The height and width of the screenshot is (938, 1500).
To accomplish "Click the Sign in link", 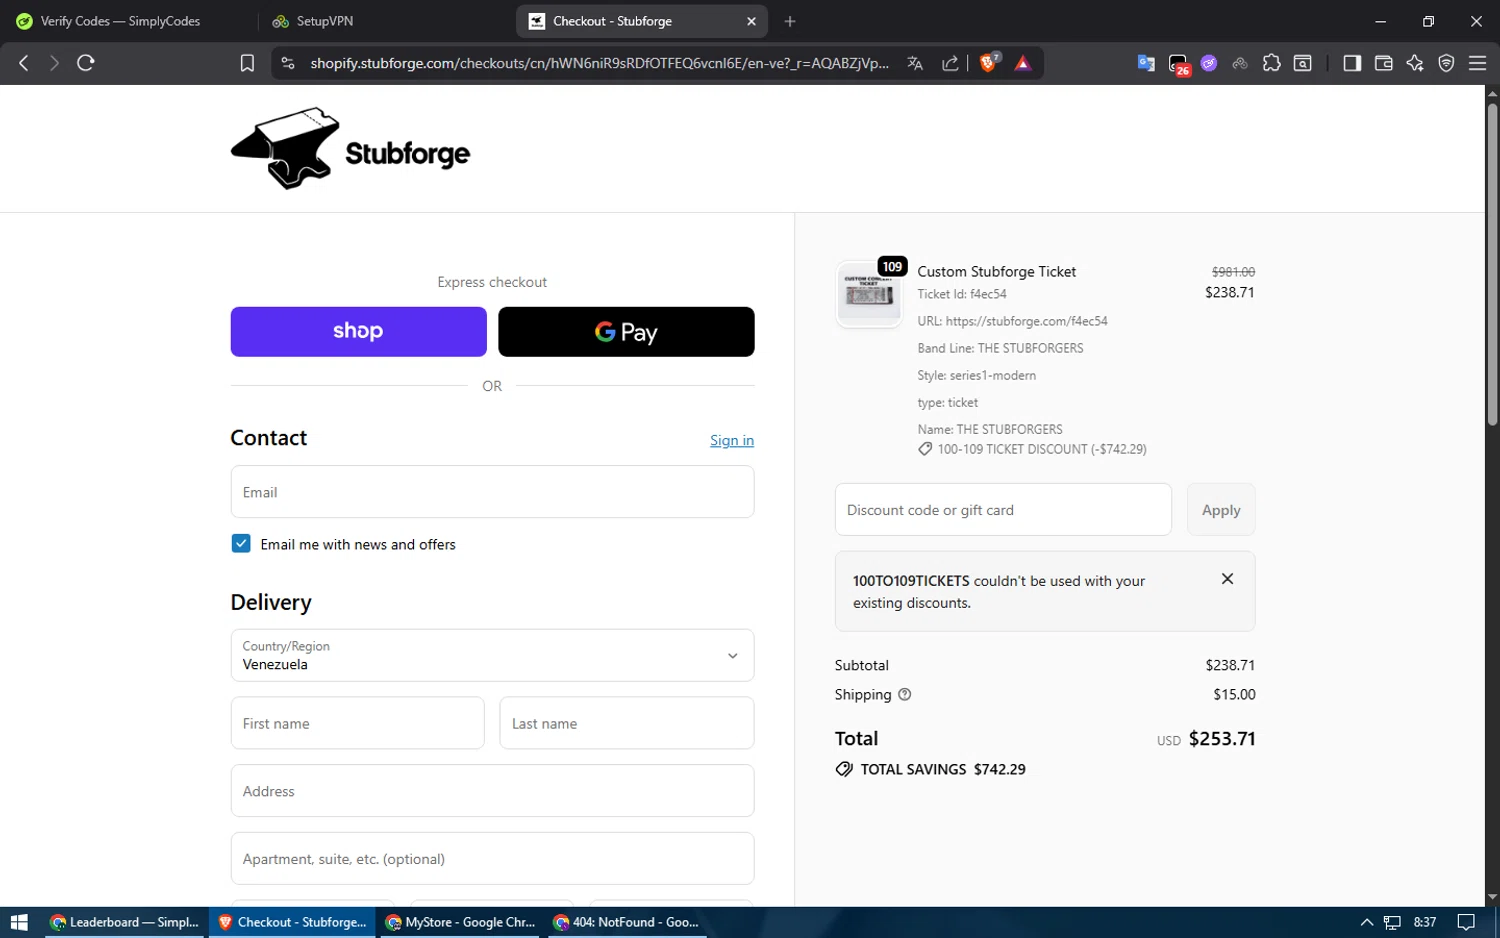I will coord(732,440).
